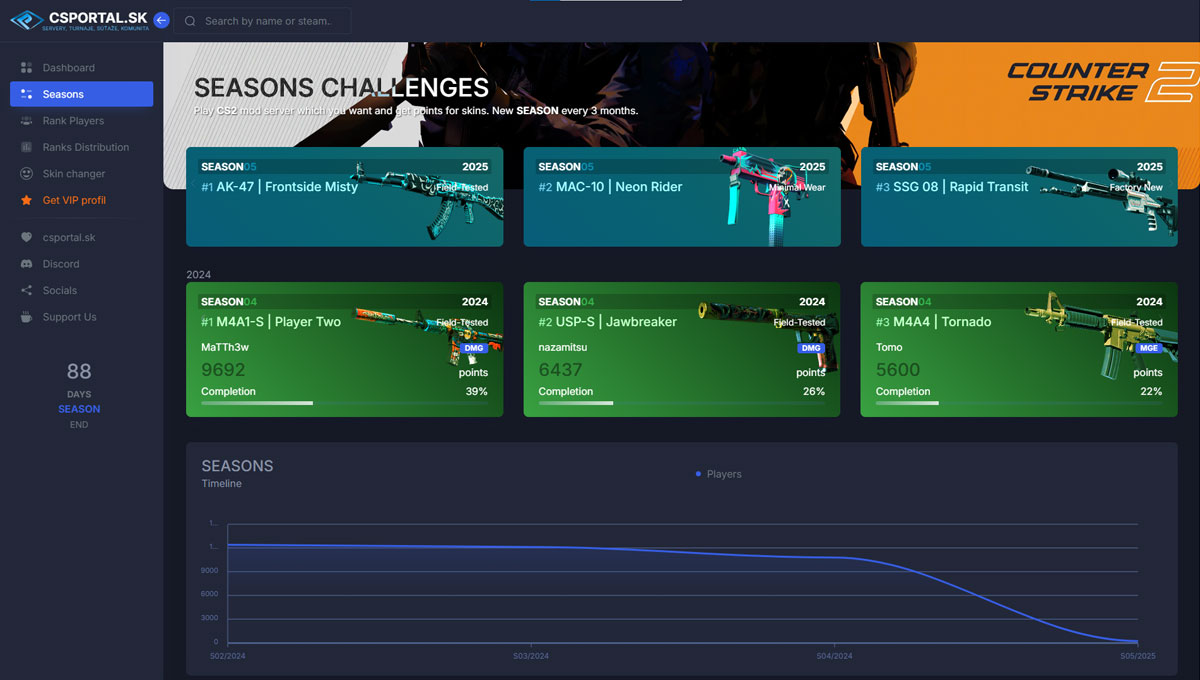Click the orange star VIP icon
This screenshot has width=1200, height=680.
(x=27, y=200)
